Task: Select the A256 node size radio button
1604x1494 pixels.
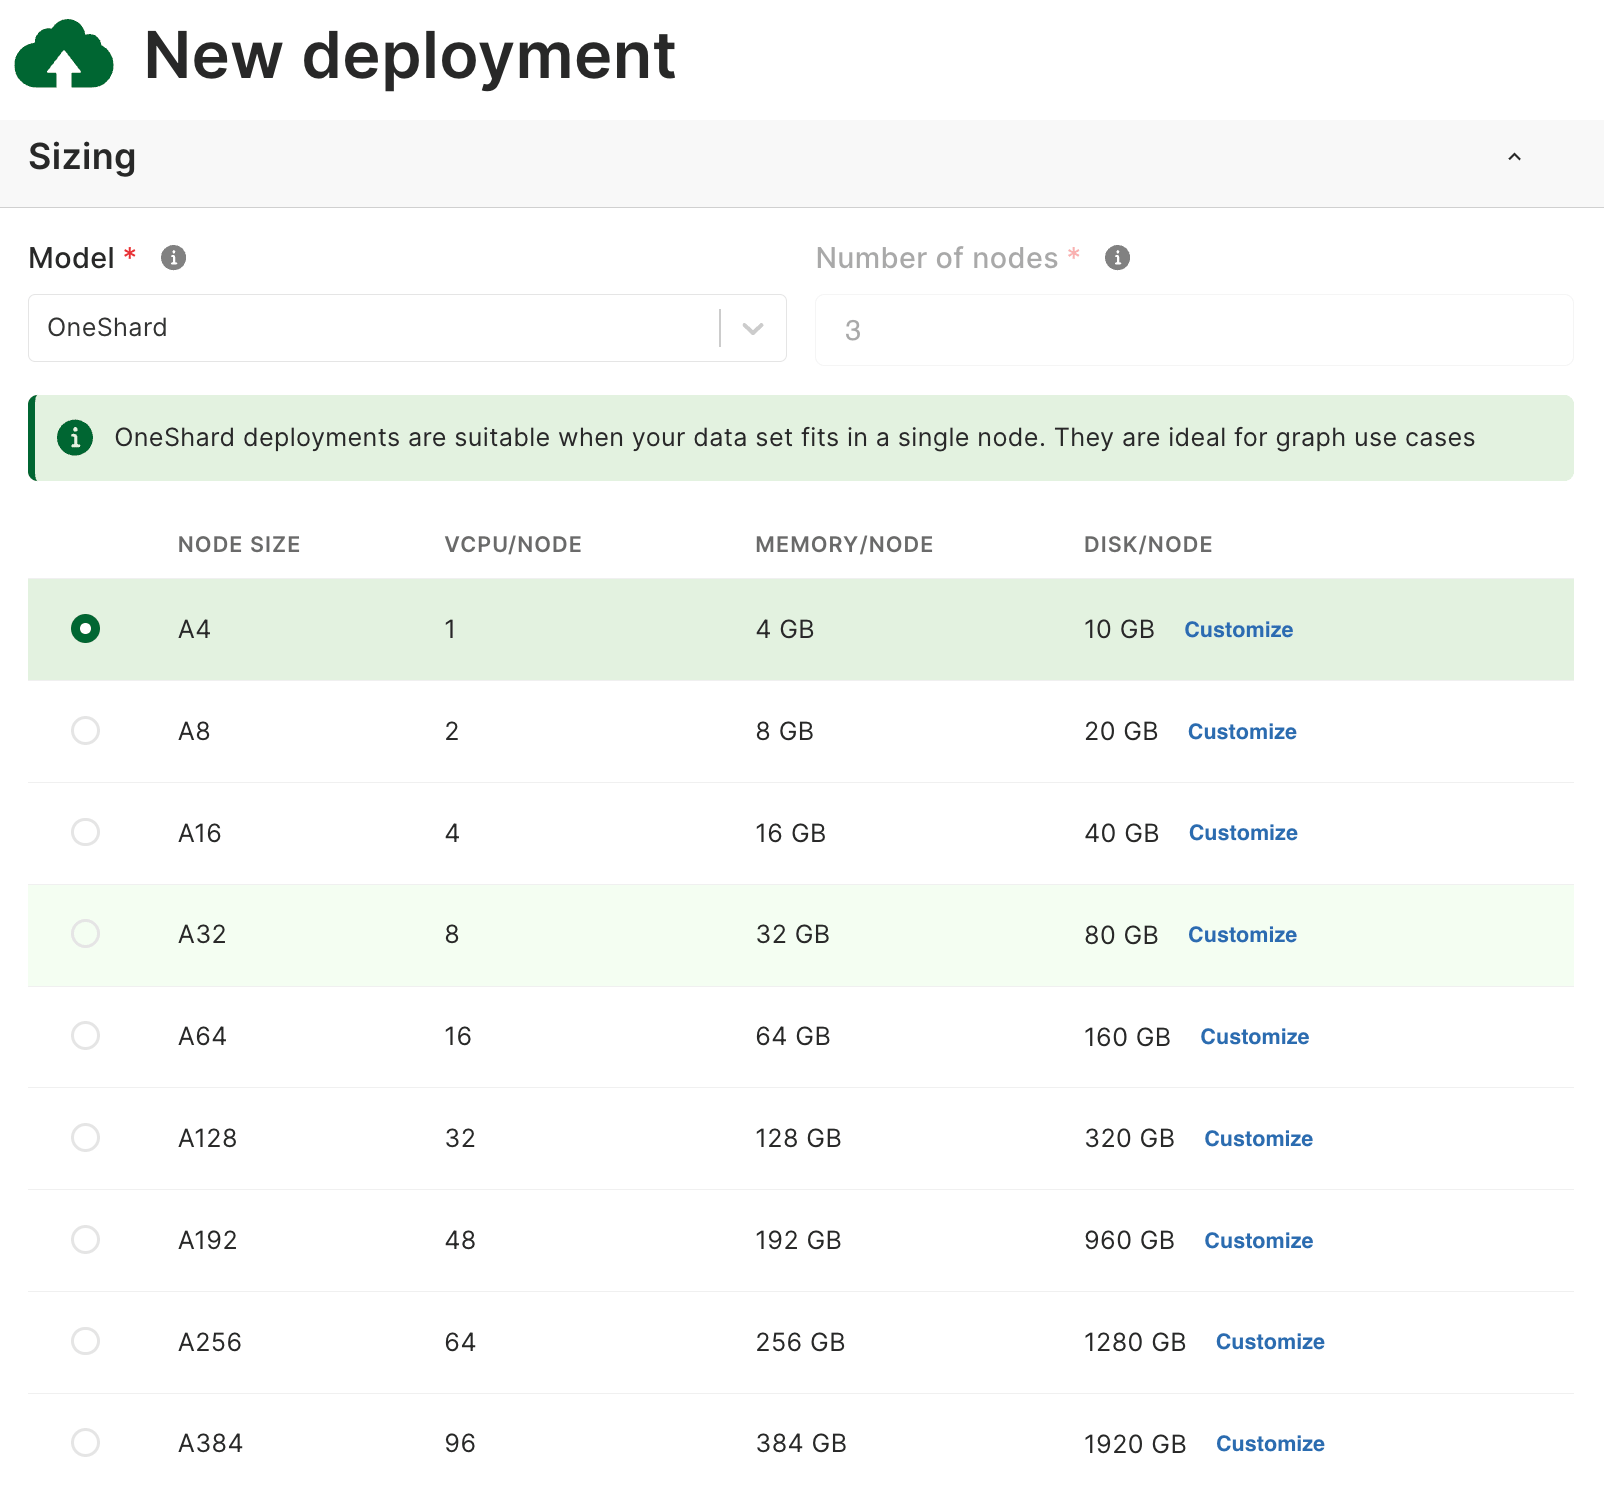Action: (86, 1341)
